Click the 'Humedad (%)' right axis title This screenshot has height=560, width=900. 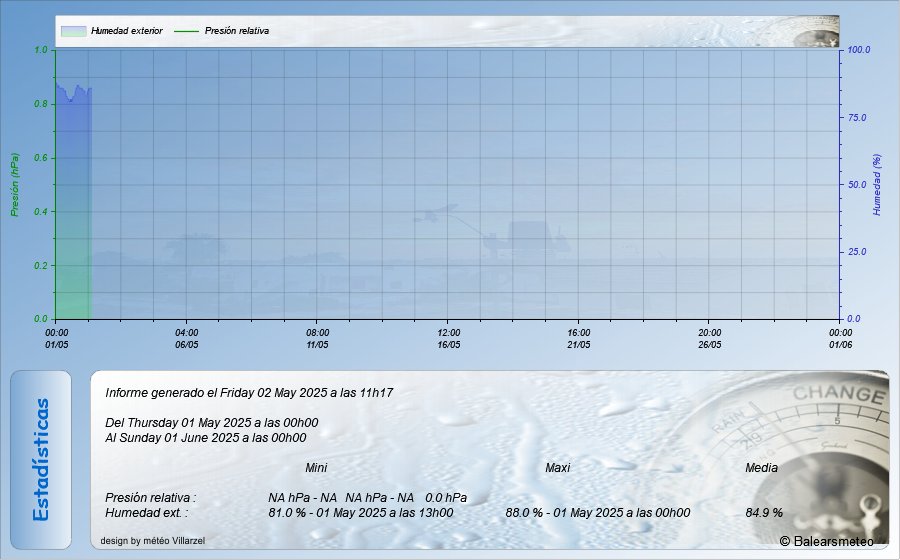pos(876,184)
